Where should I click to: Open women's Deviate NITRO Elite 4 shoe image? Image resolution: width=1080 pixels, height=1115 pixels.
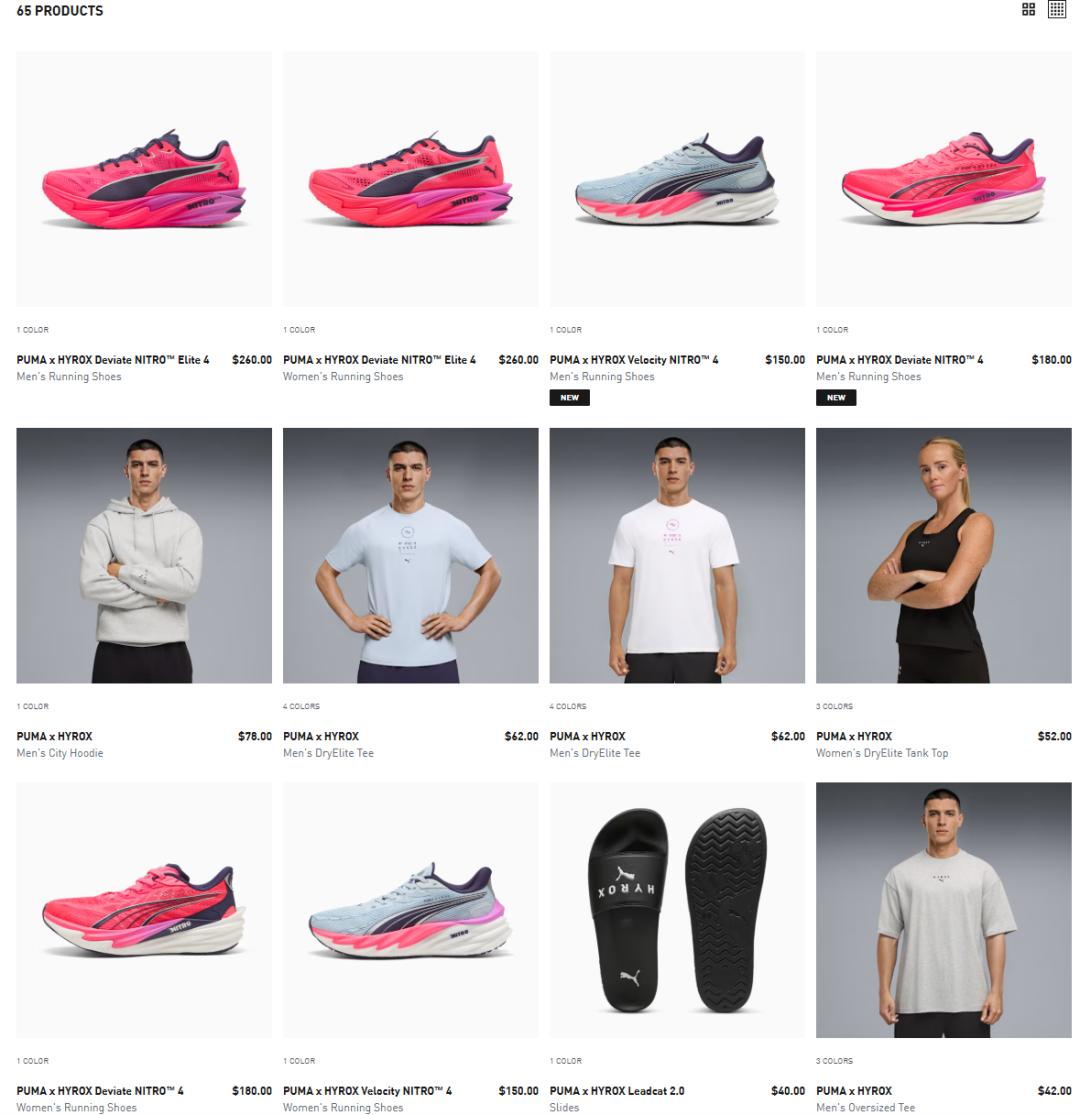coord(410,179)
